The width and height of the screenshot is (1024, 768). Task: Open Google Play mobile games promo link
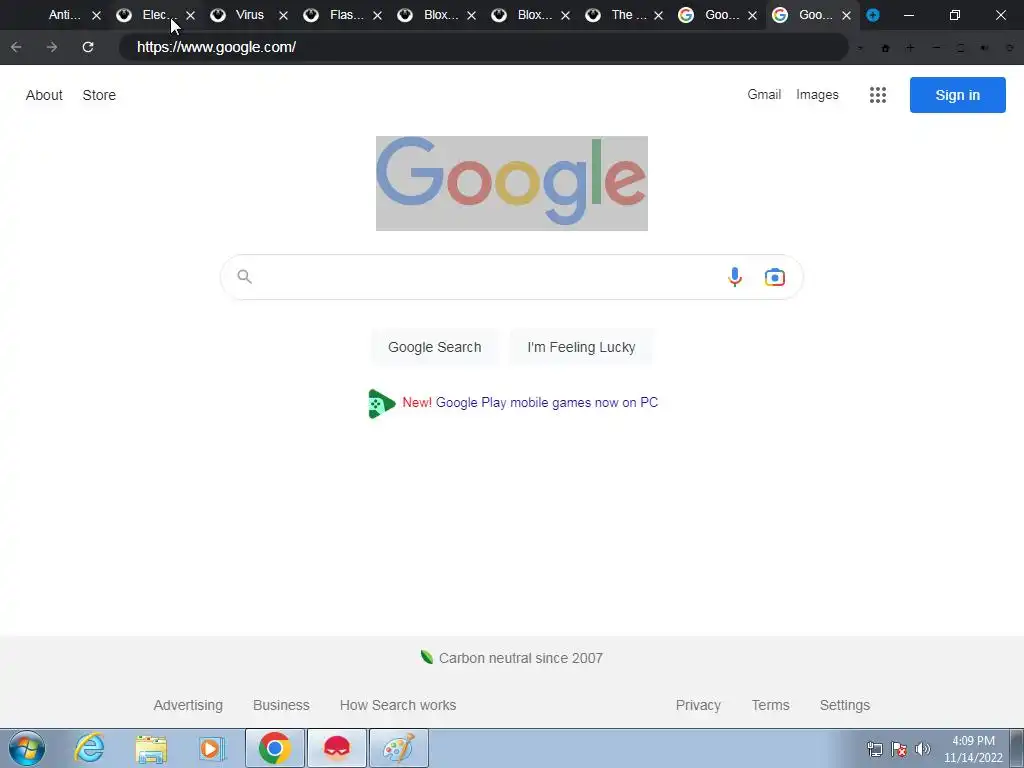(x=547, y=403)
